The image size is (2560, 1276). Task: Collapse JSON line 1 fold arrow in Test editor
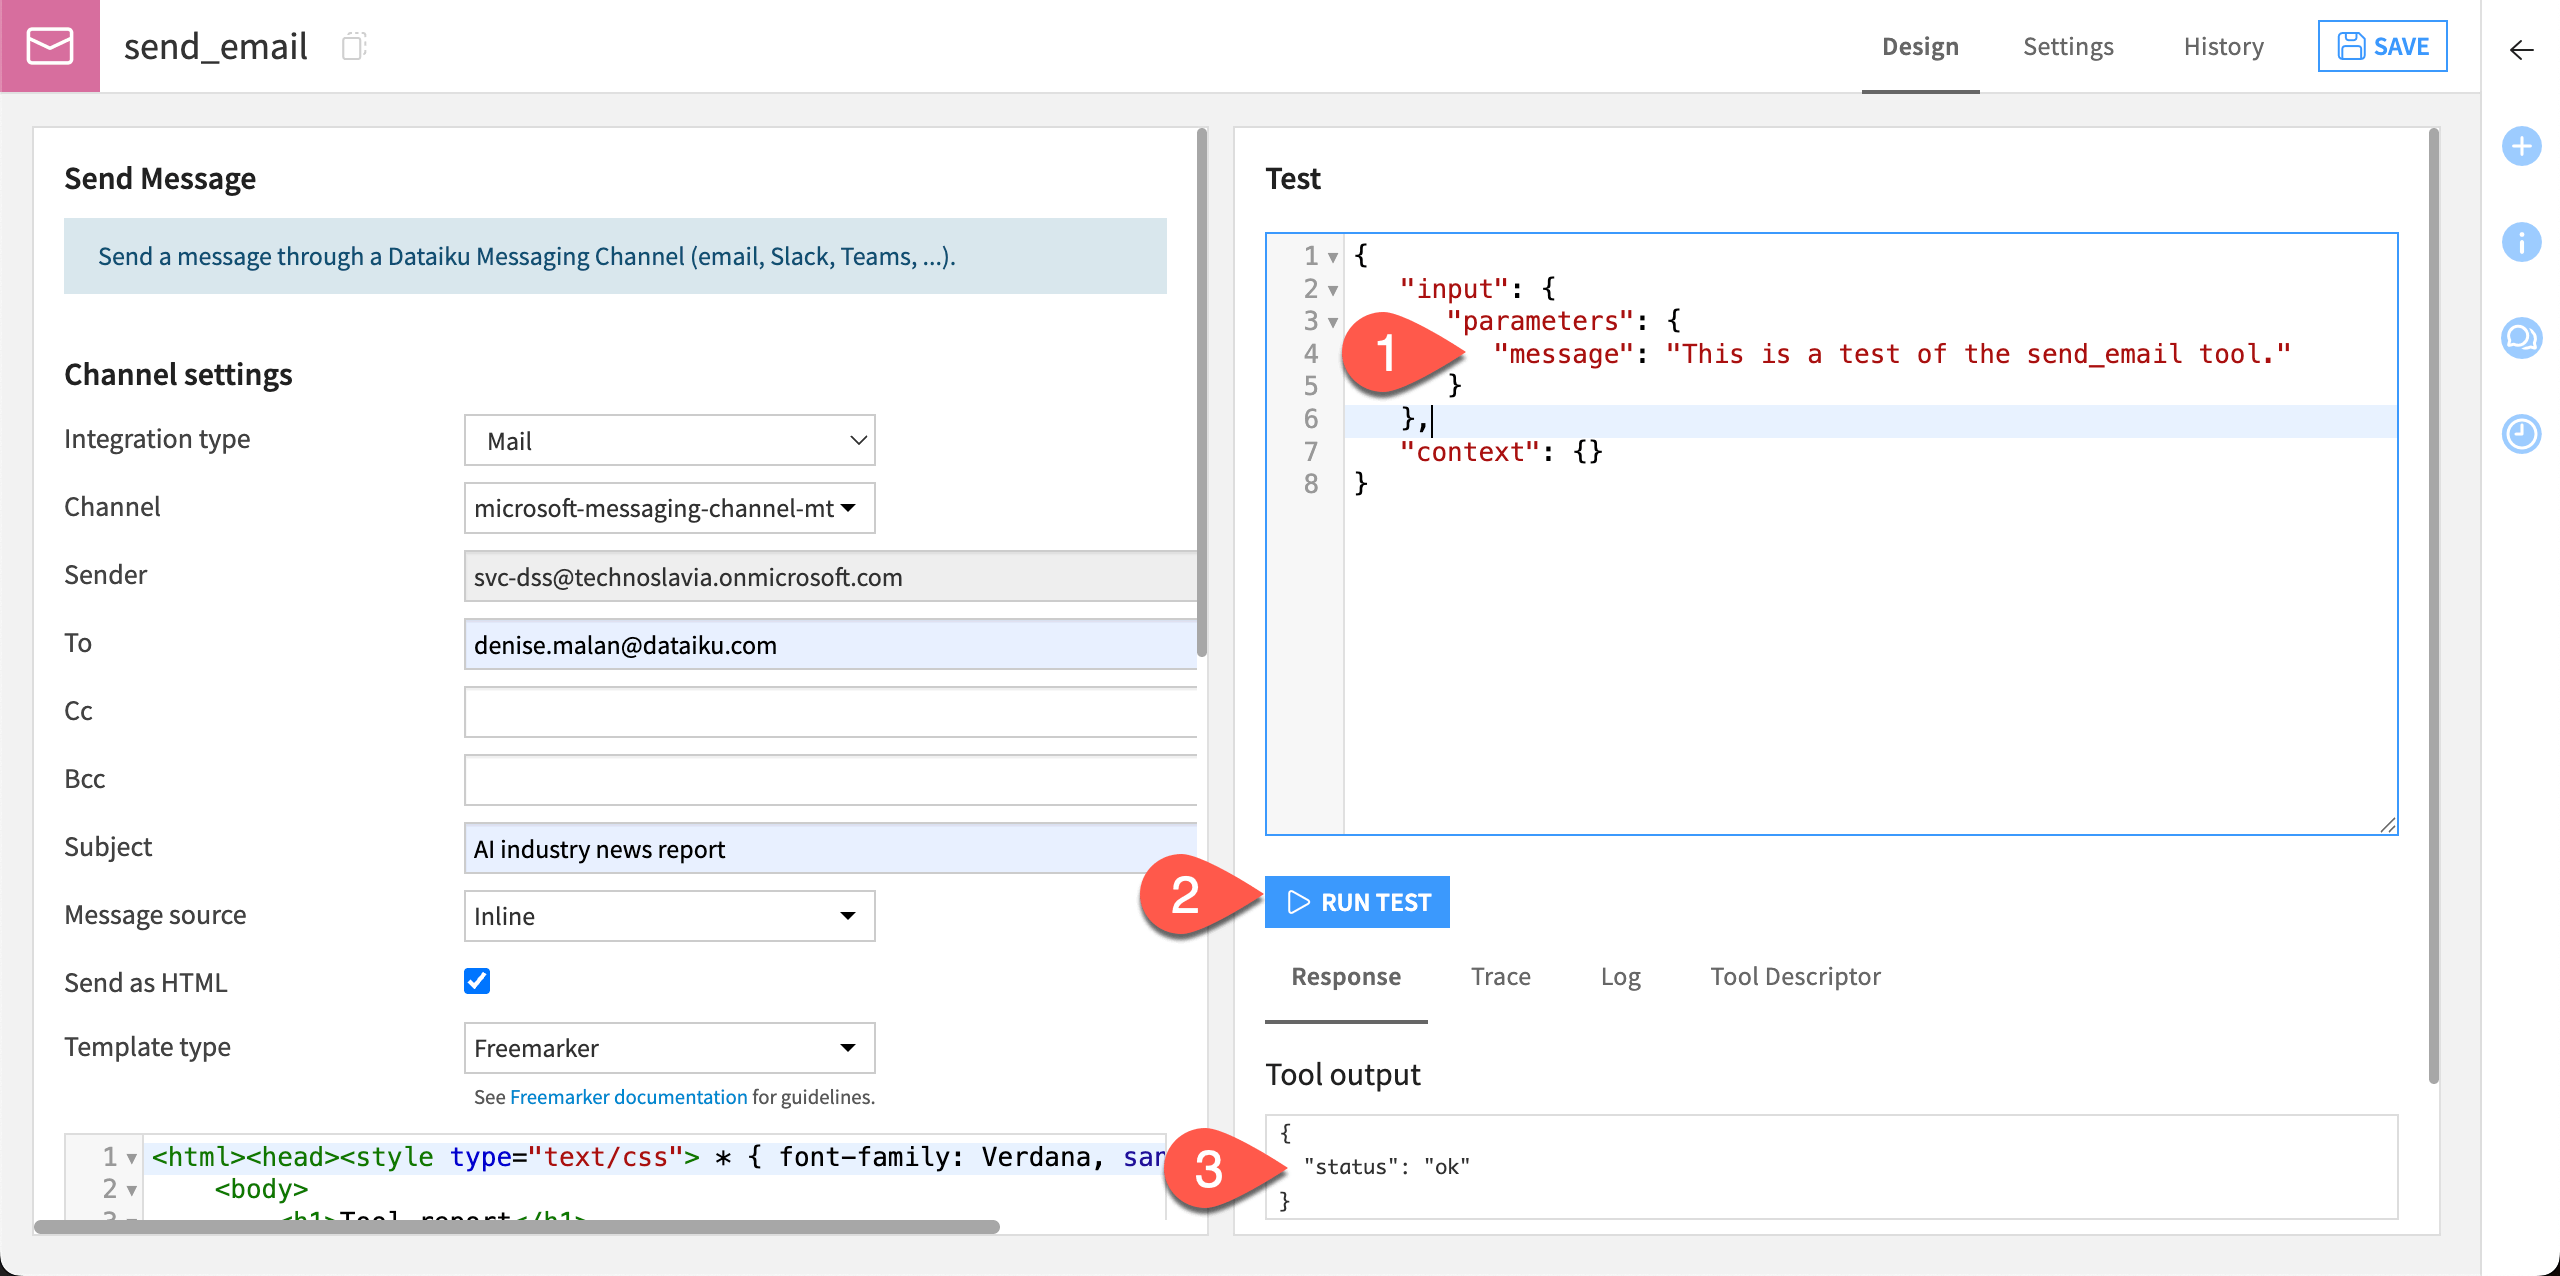pos(1333,257)
